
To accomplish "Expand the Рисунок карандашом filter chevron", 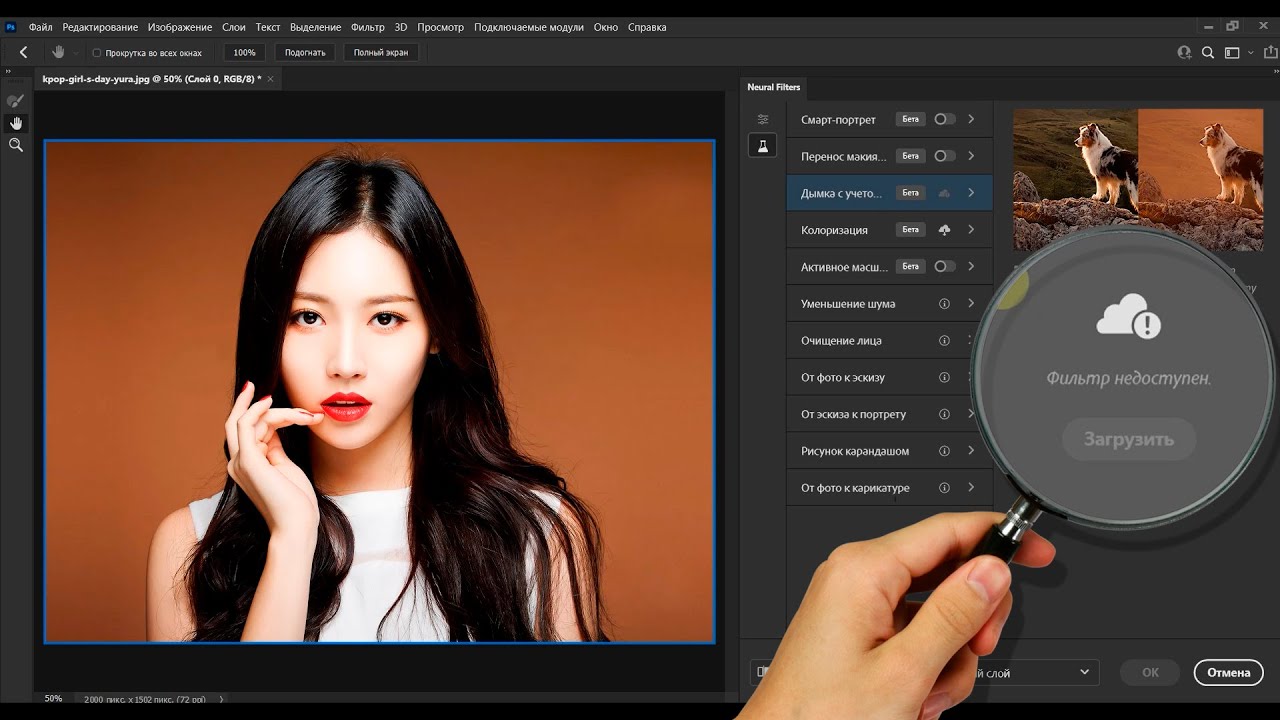I will (x=971, y=451).
